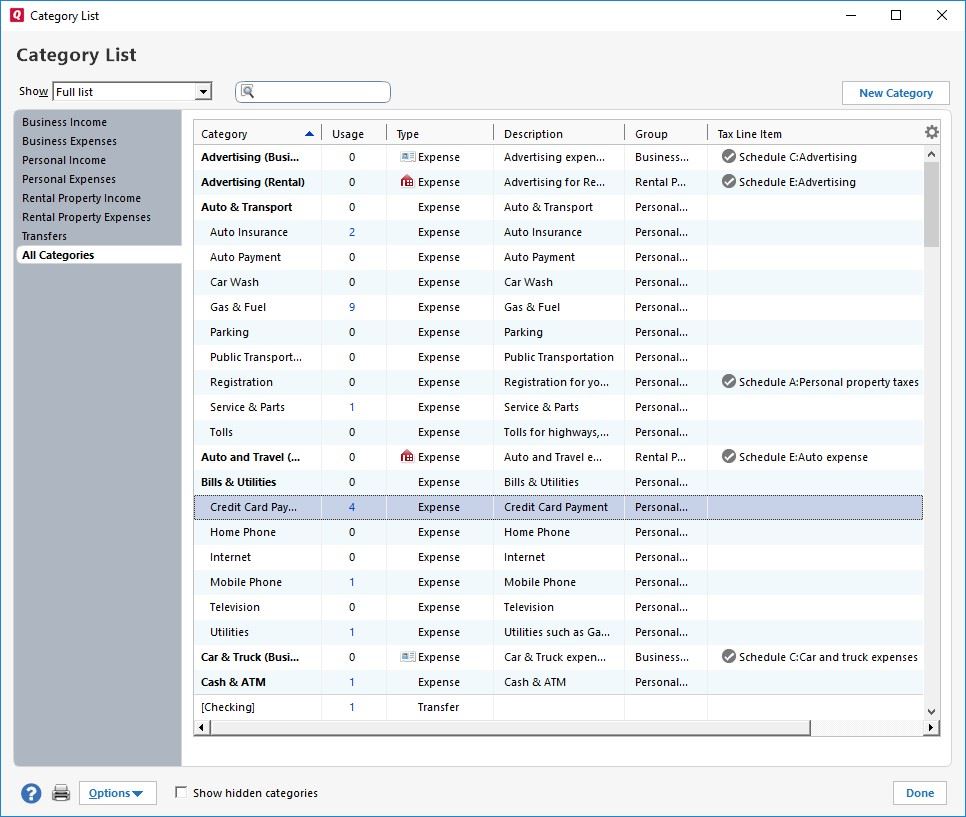Click tax checkmark for Schedule E:Auto expense
Image resolution: width=966 pixels, height=817 pixels.
coord(728,457)
